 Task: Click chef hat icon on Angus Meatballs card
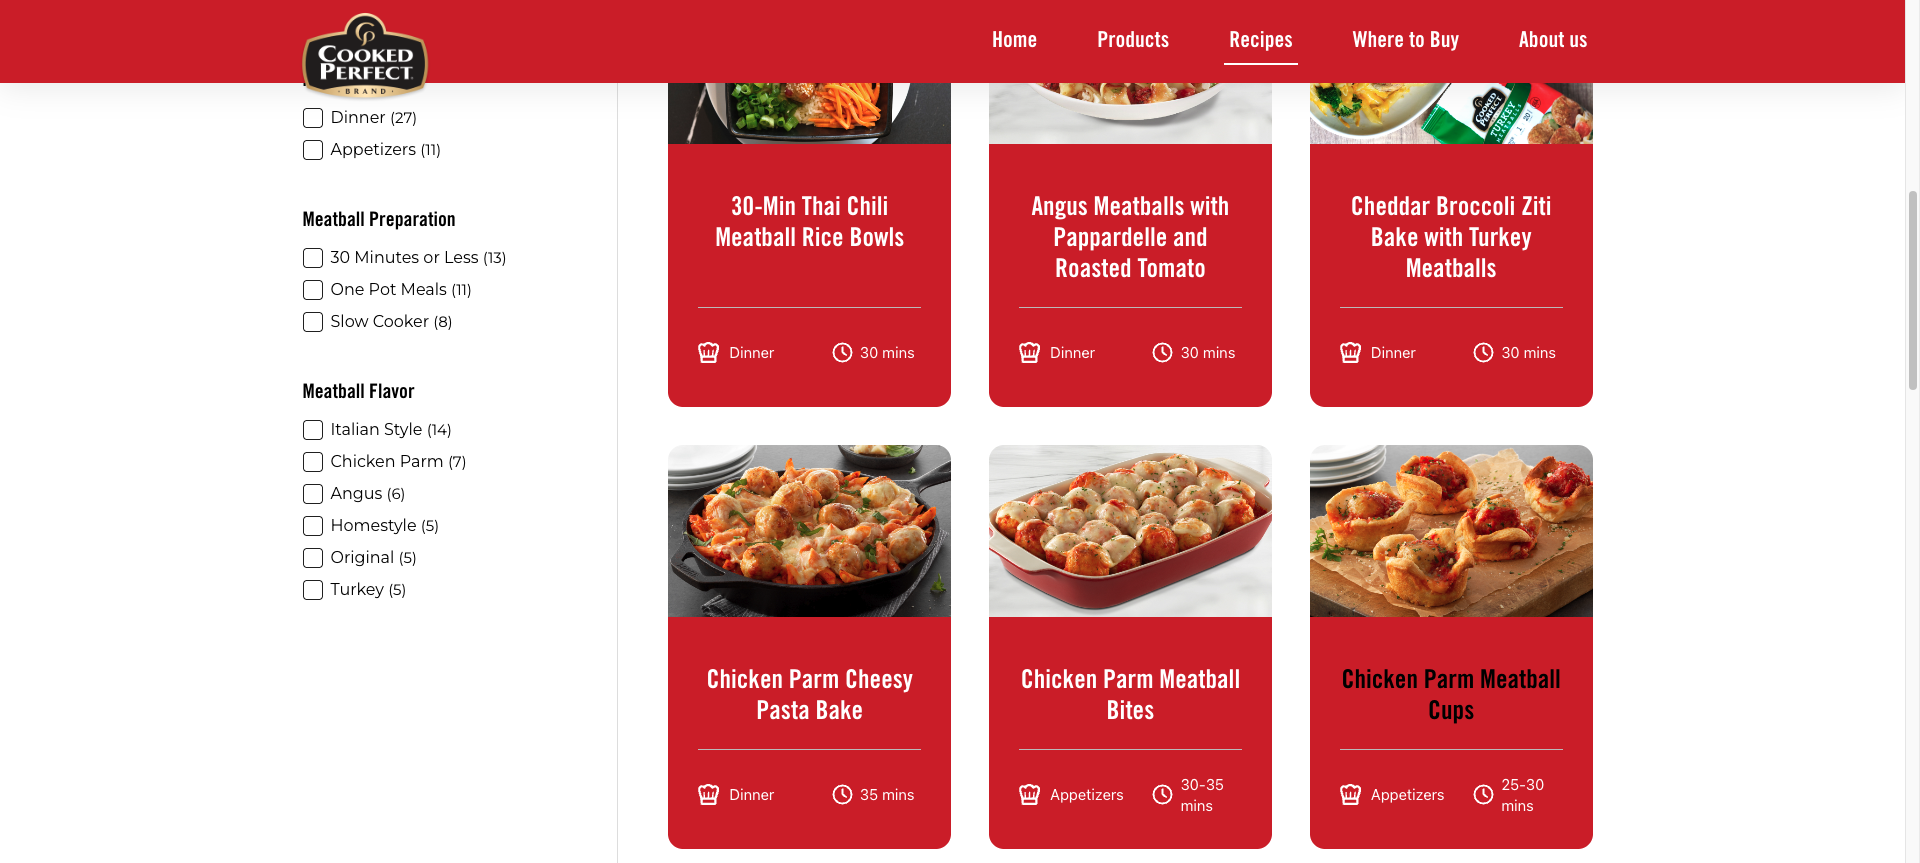1029,352
